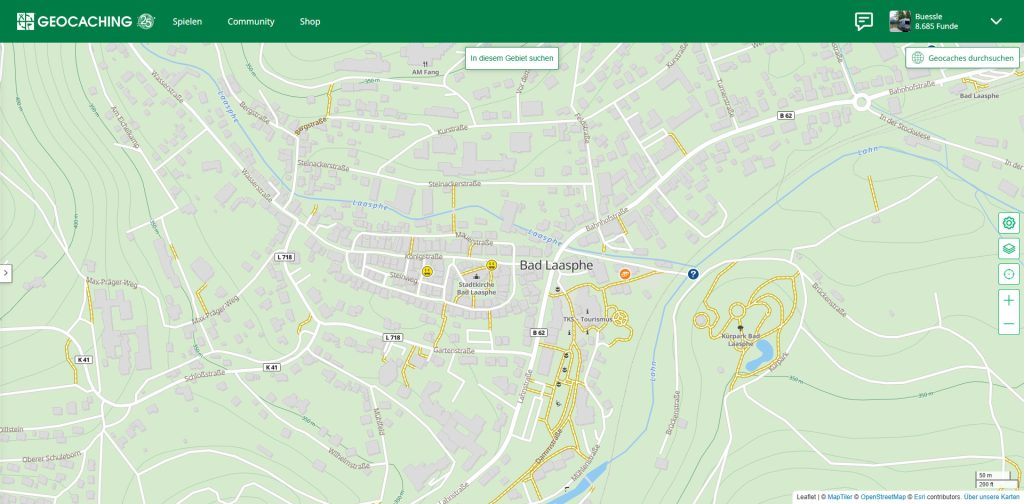Screen dimensions: 1024x504
Task: Zoom out with the minus button
Action: [1008, 324]
